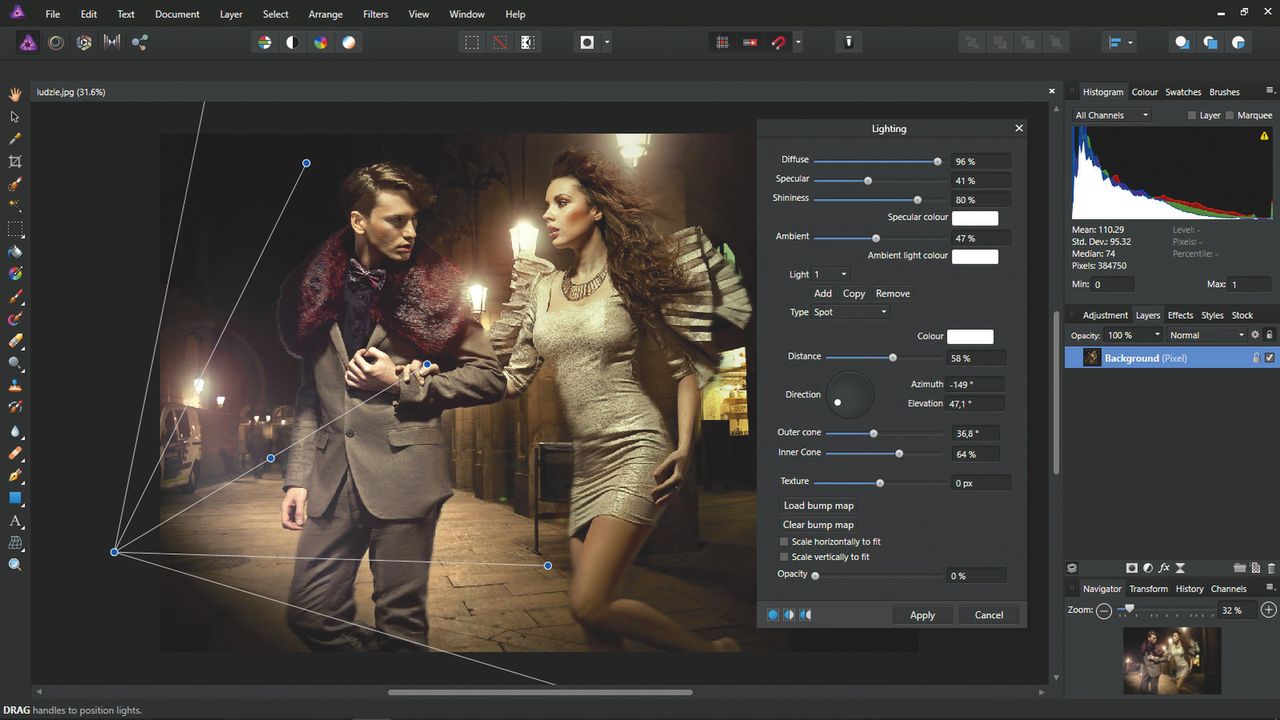Click Load bump map
This screenshot has height=720, width=1280.
point(819,506)
